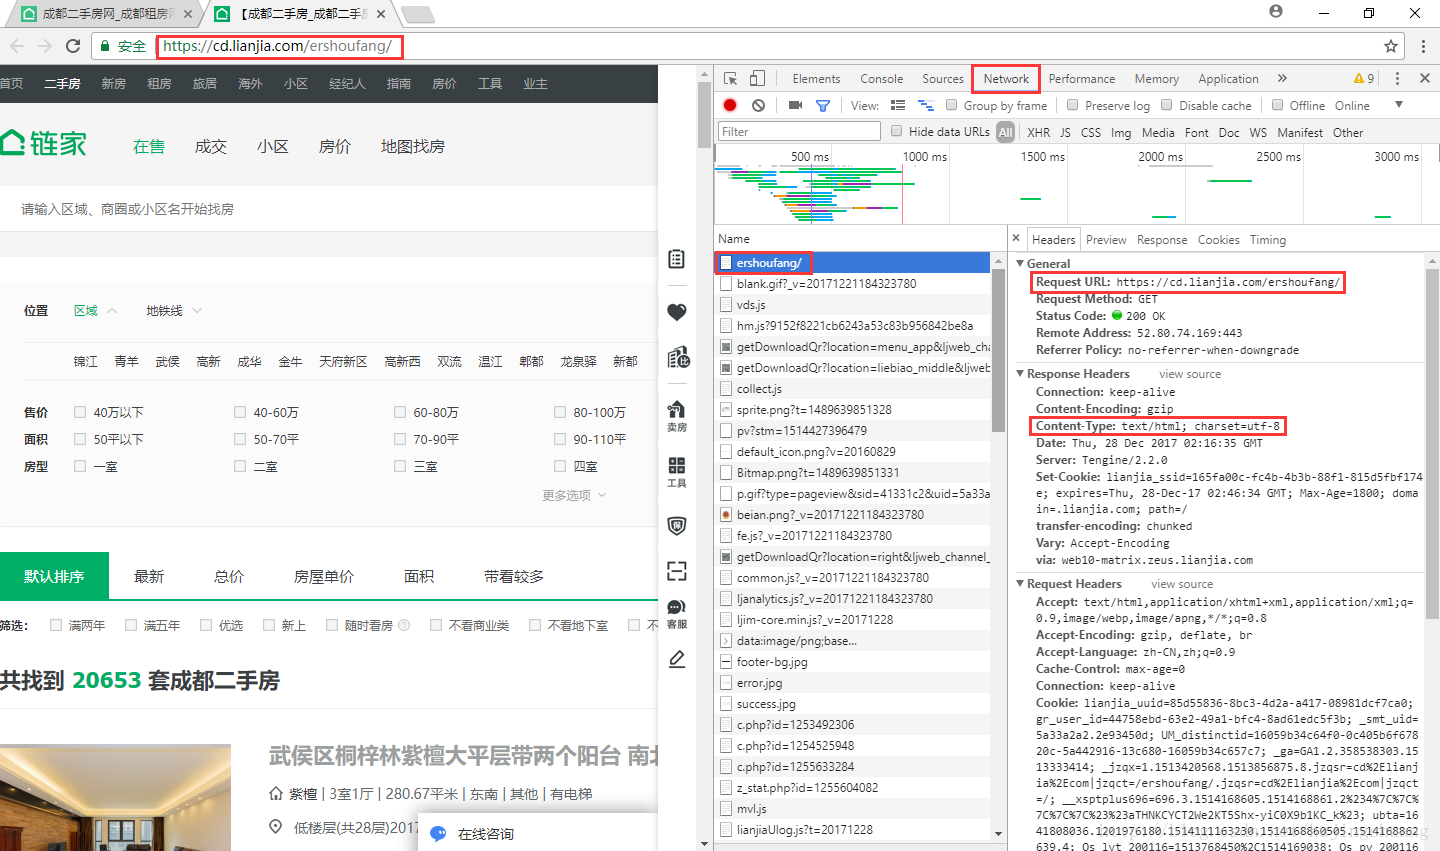Open favorites heart icon in sidebar
Image resolution: width=1440 pixels, height=851 pixels.
pos(677,312)
